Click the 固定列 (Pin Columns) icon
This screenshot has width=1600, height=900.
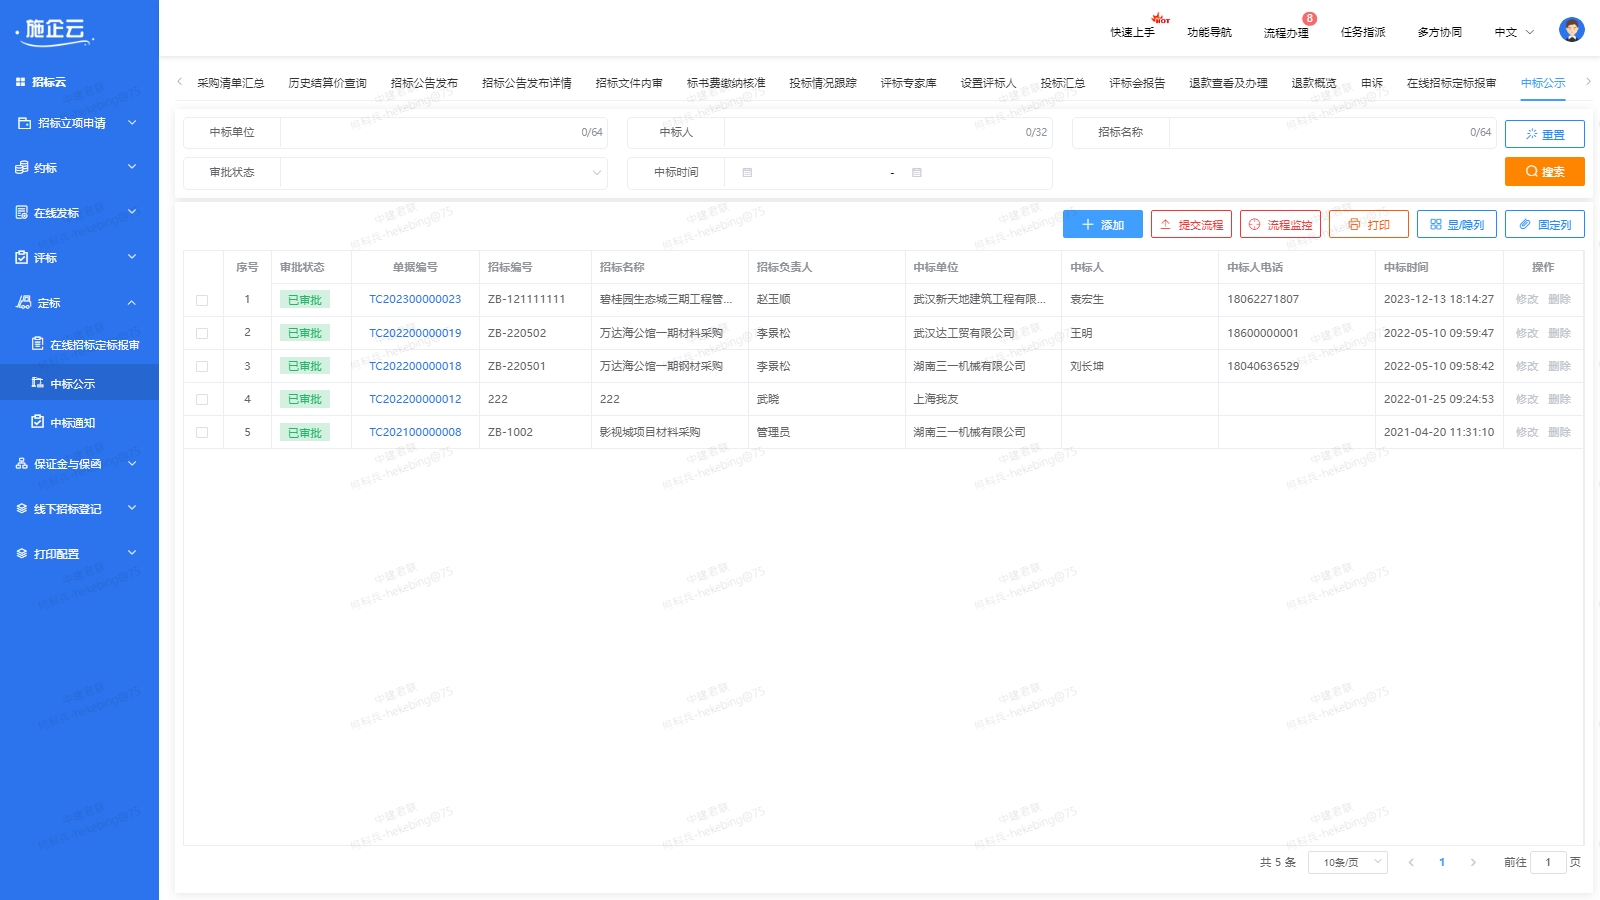(x=1544, y=224)
